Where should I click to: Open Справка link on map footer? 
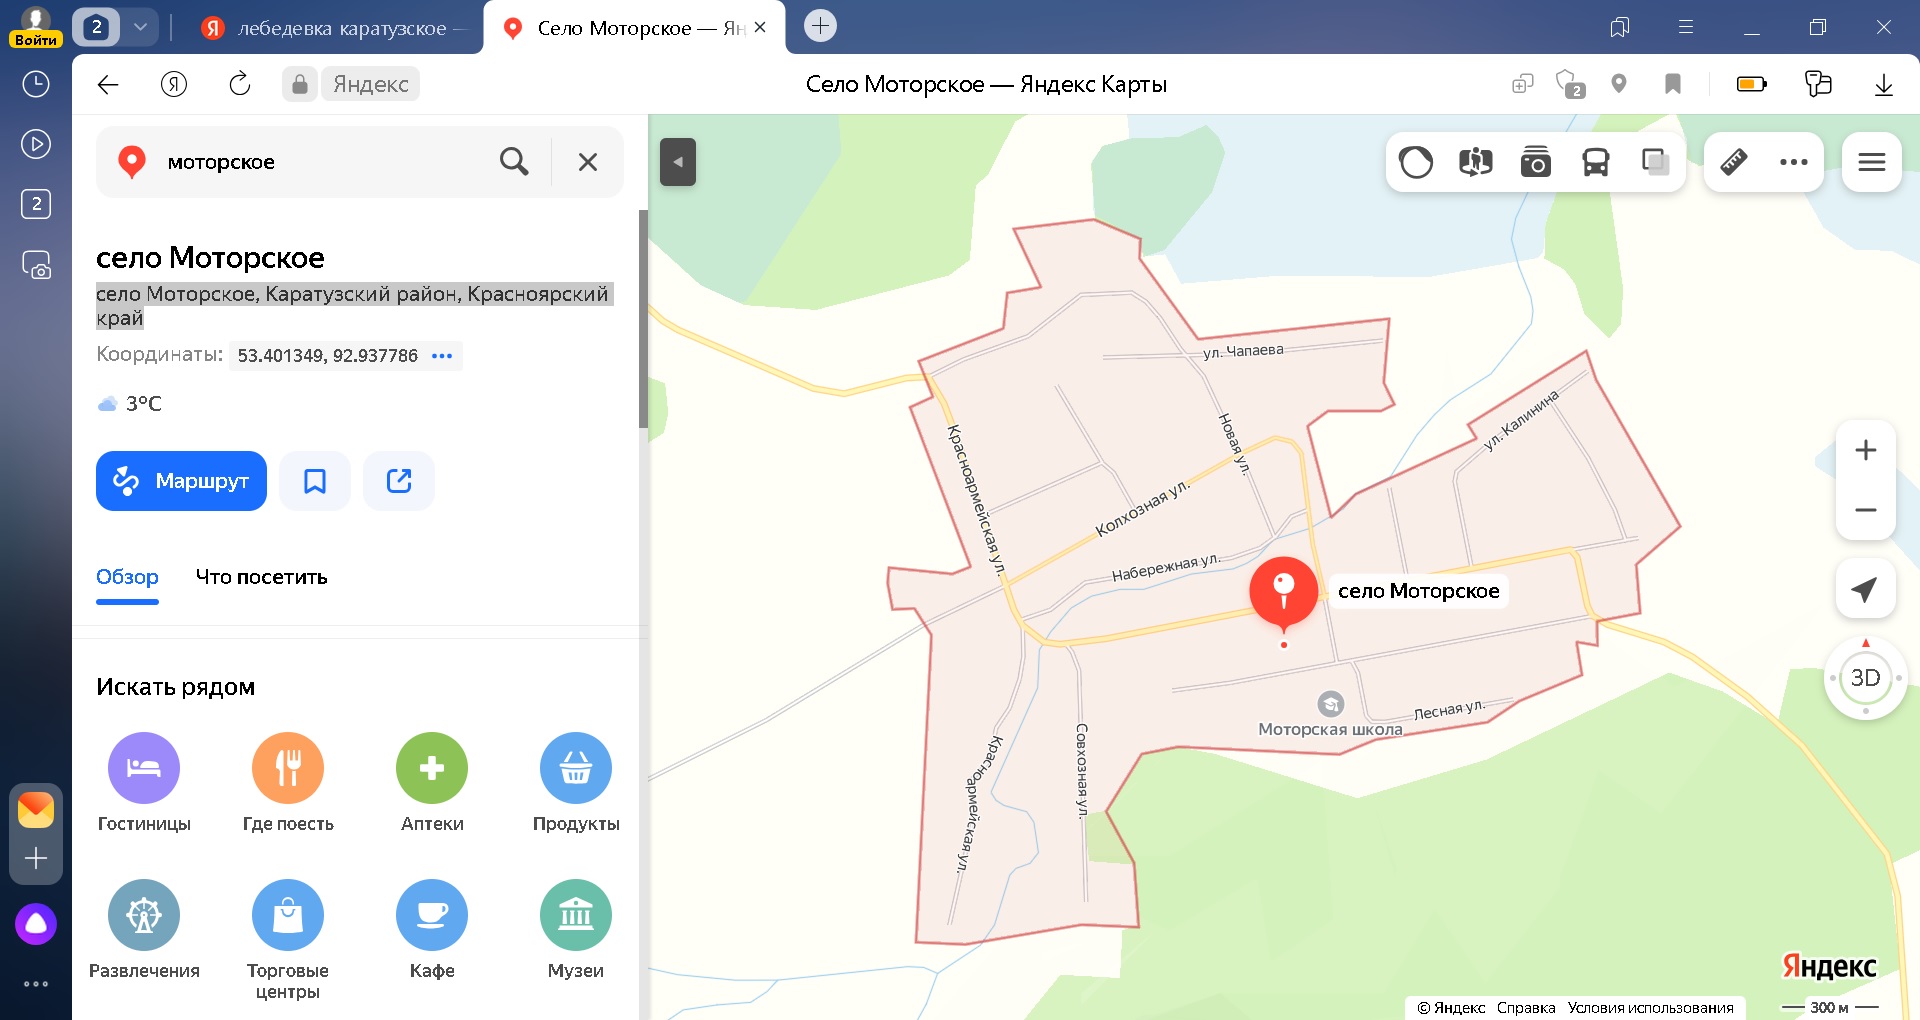pyautogui.click(x=1526, y=1007)
